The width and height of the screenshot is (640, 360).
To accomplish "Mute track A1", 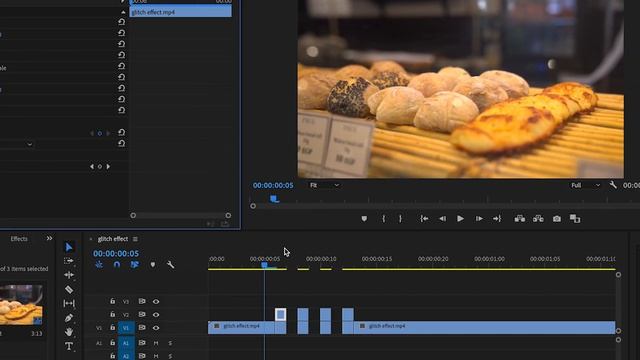I will point(156,343).
